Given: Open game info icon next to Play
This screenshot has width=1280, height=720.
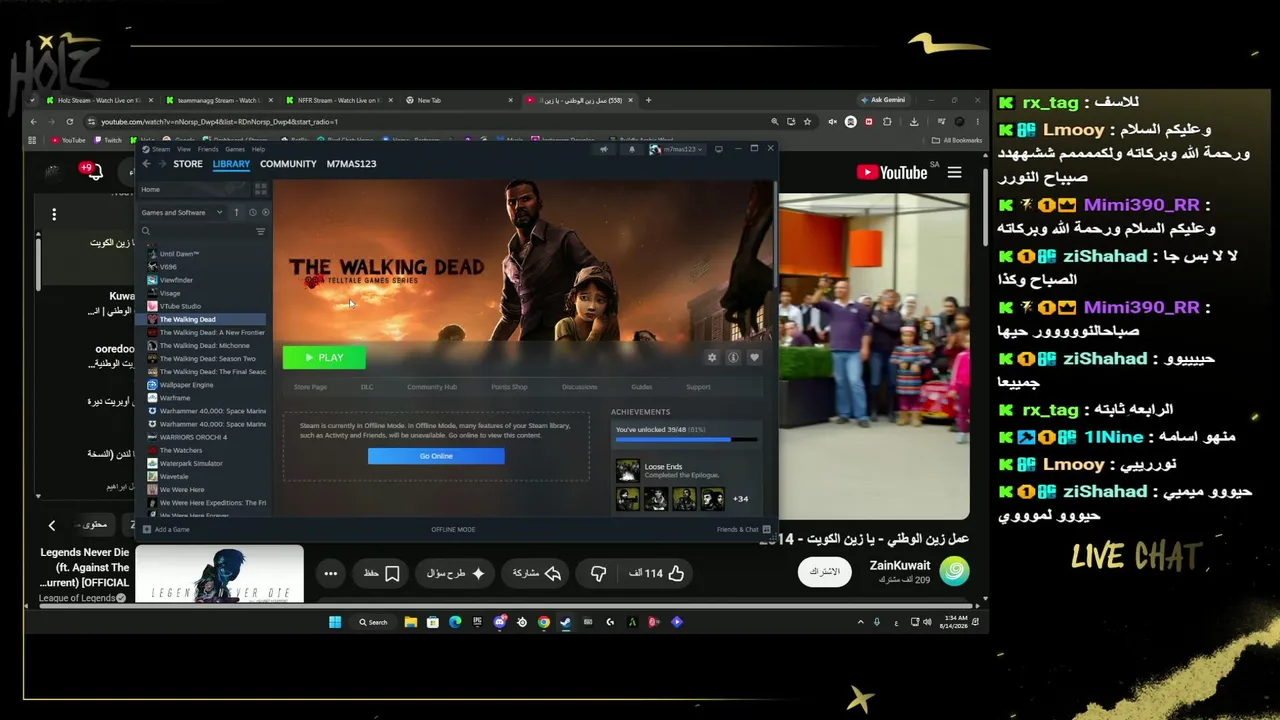Looking at the screenshot, I should pos(733,357).
